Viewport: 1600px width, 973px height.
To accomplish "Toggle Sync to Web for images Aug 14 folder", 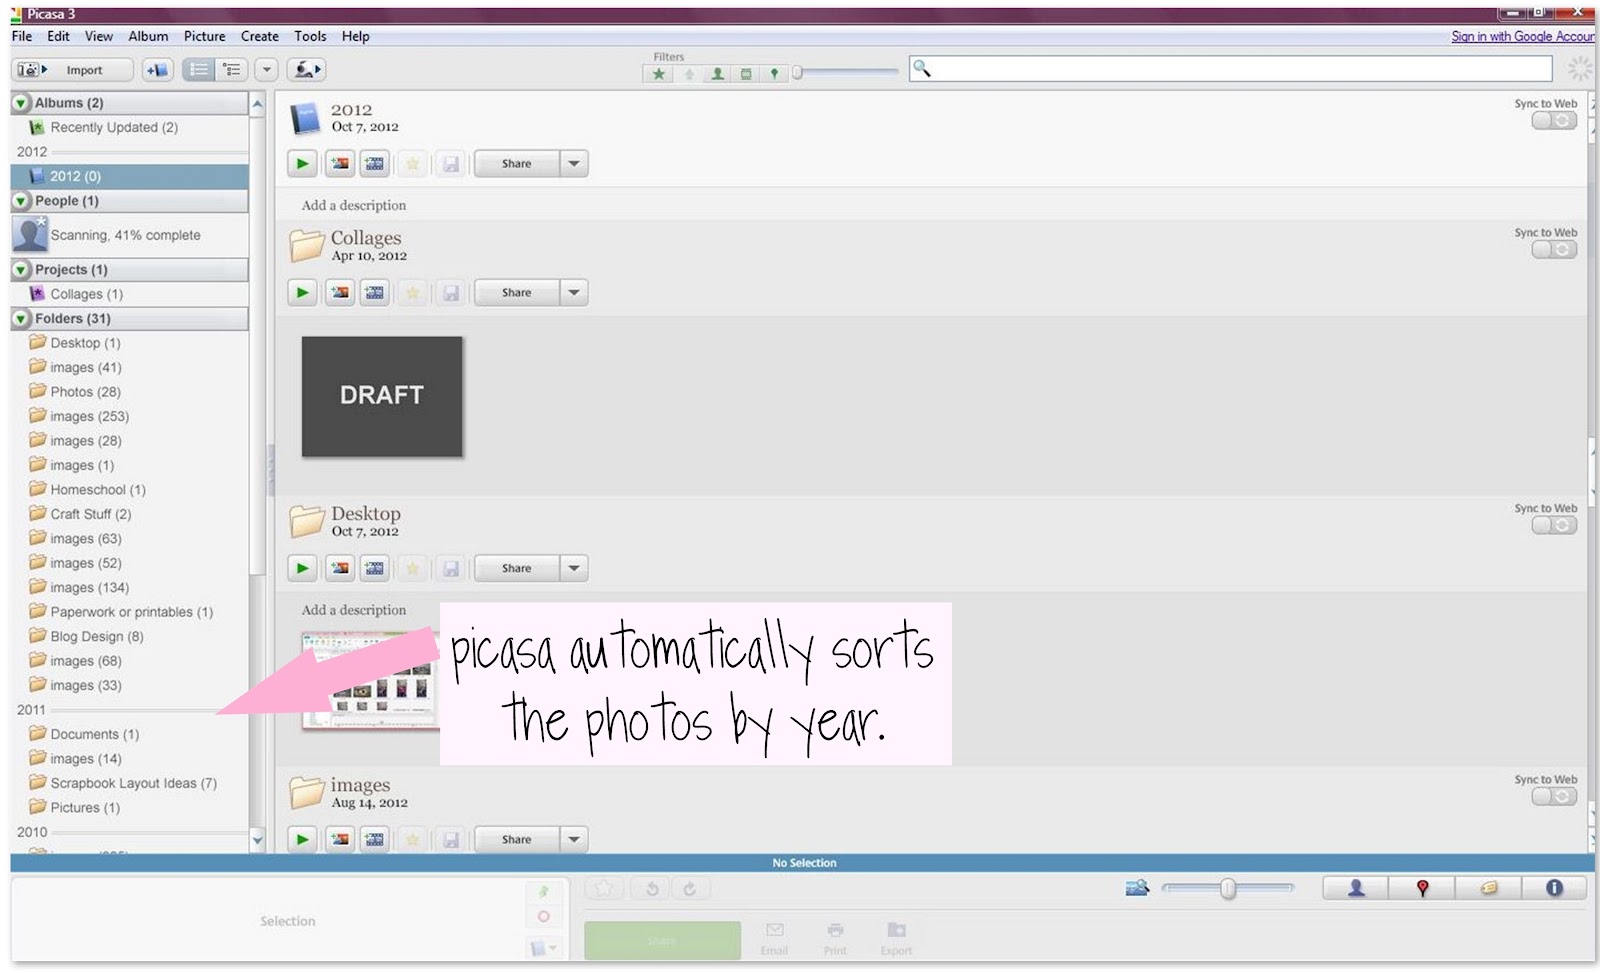I will tap(1554, 797).
